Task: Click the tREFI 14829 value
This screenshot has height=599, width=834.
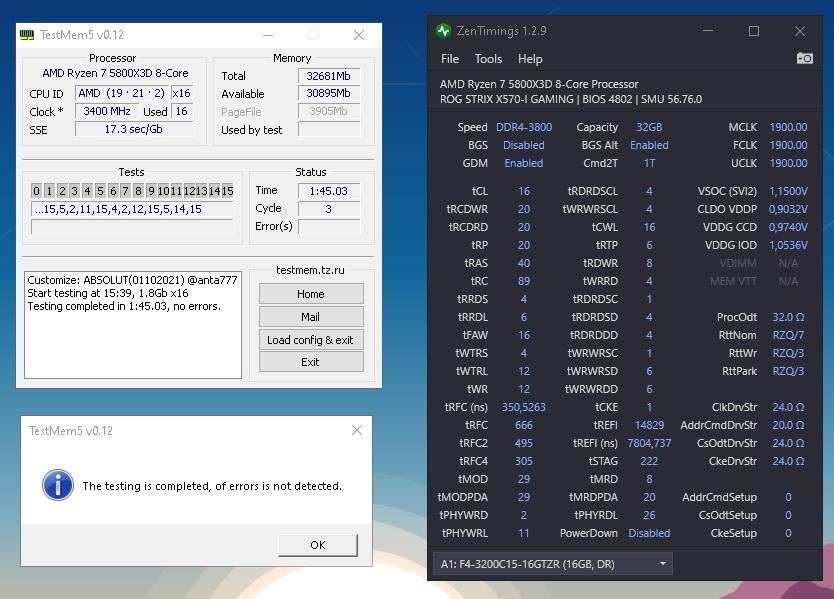Action: click(649, 425)
